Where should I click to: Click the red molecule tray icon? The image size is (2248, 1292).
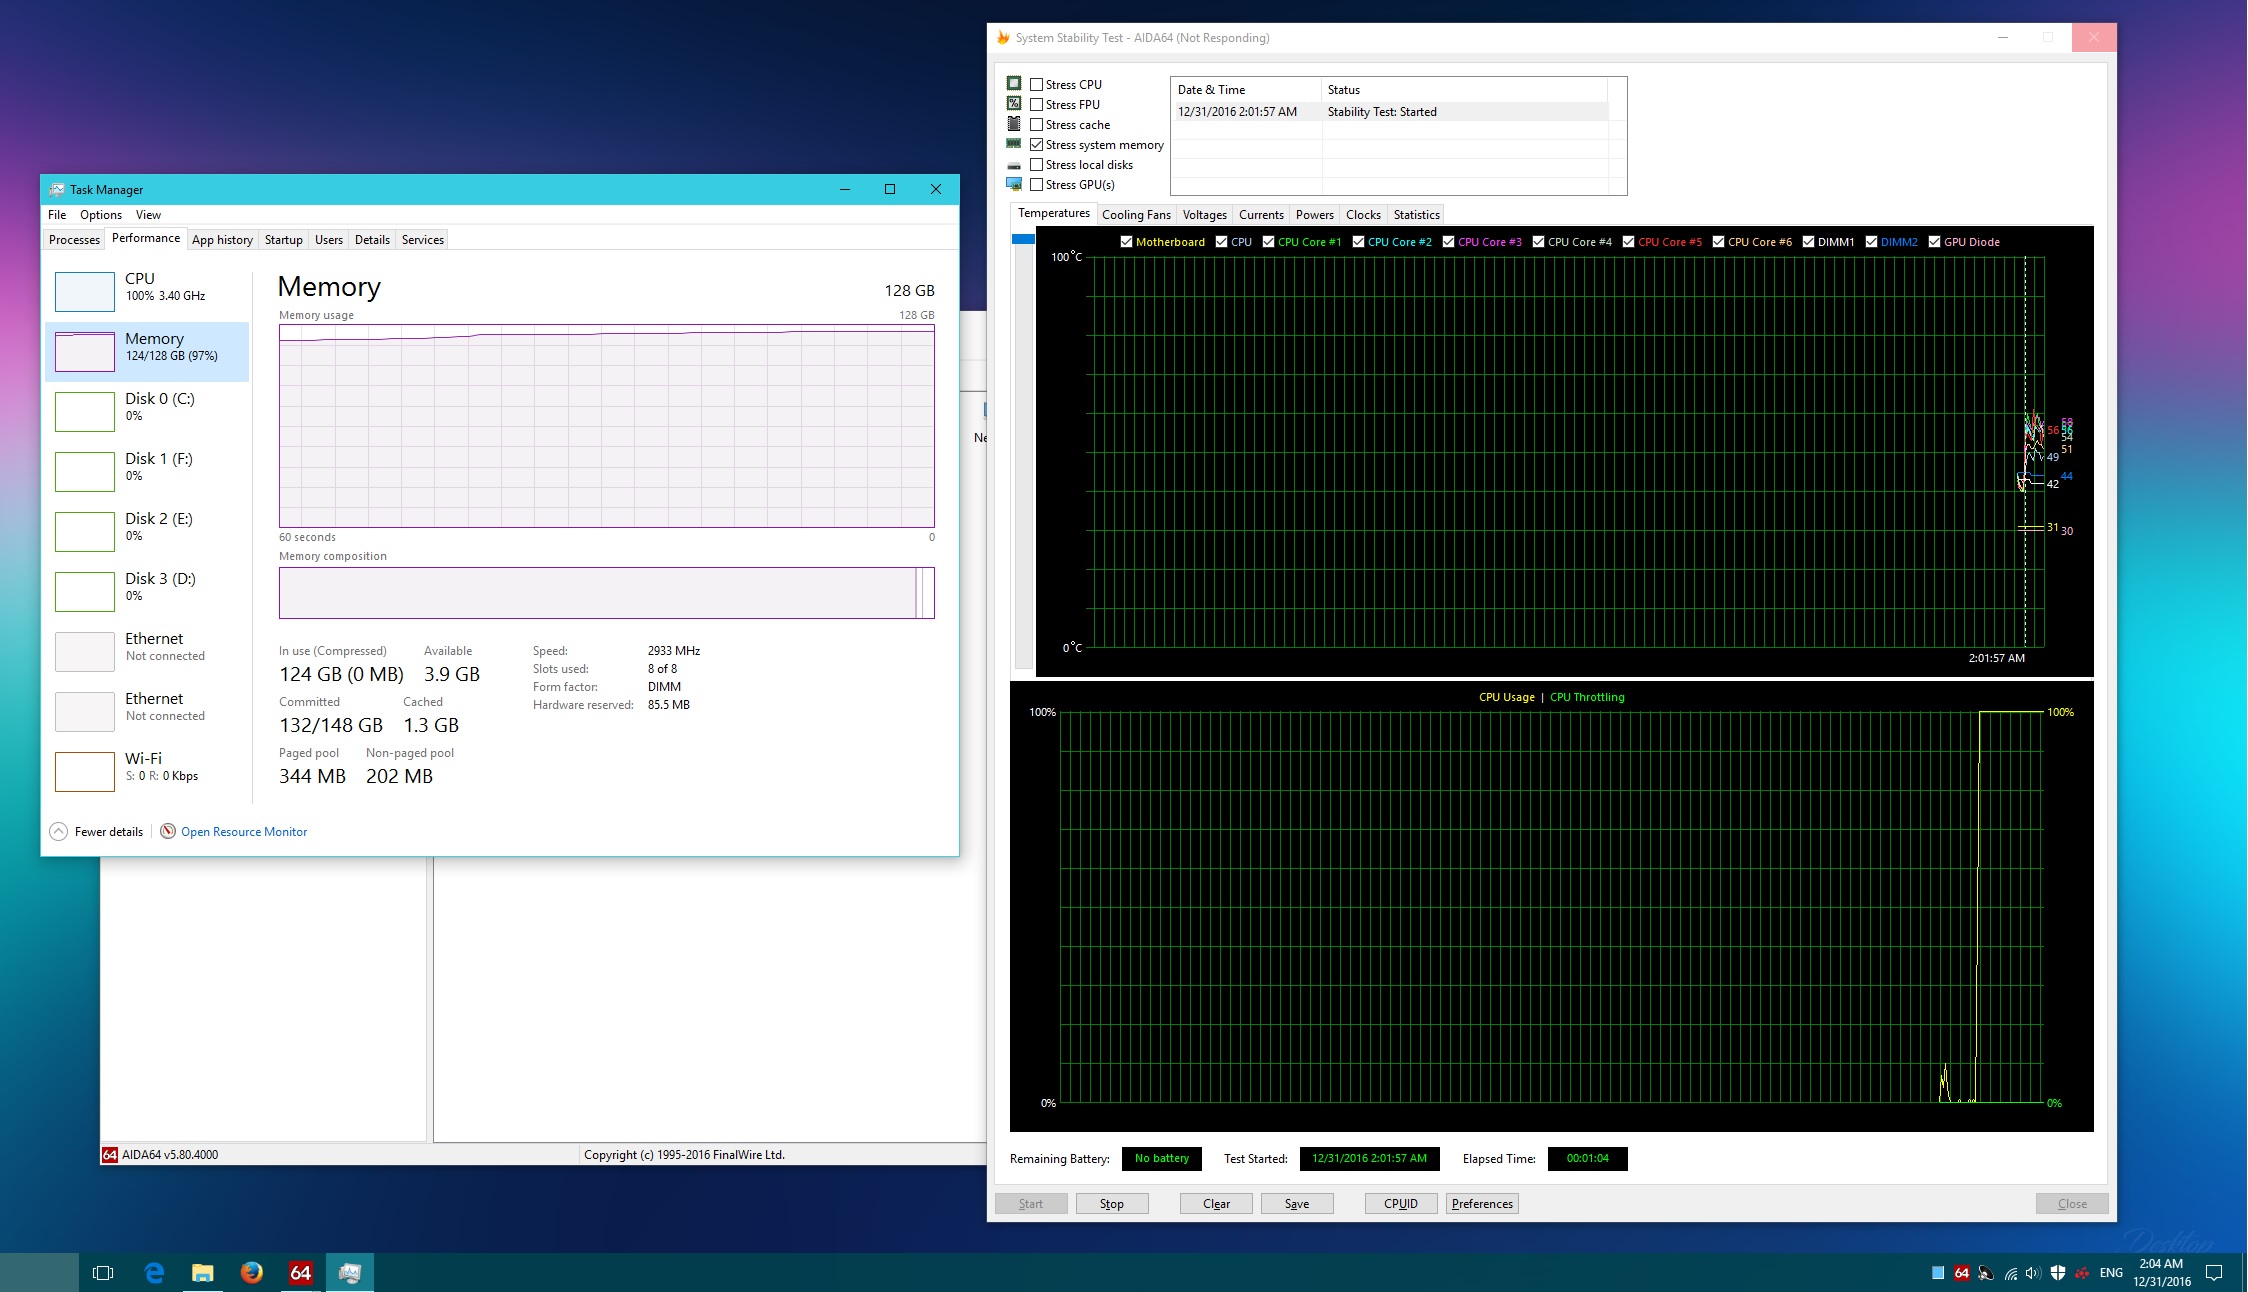(x=2082, y=1273)
